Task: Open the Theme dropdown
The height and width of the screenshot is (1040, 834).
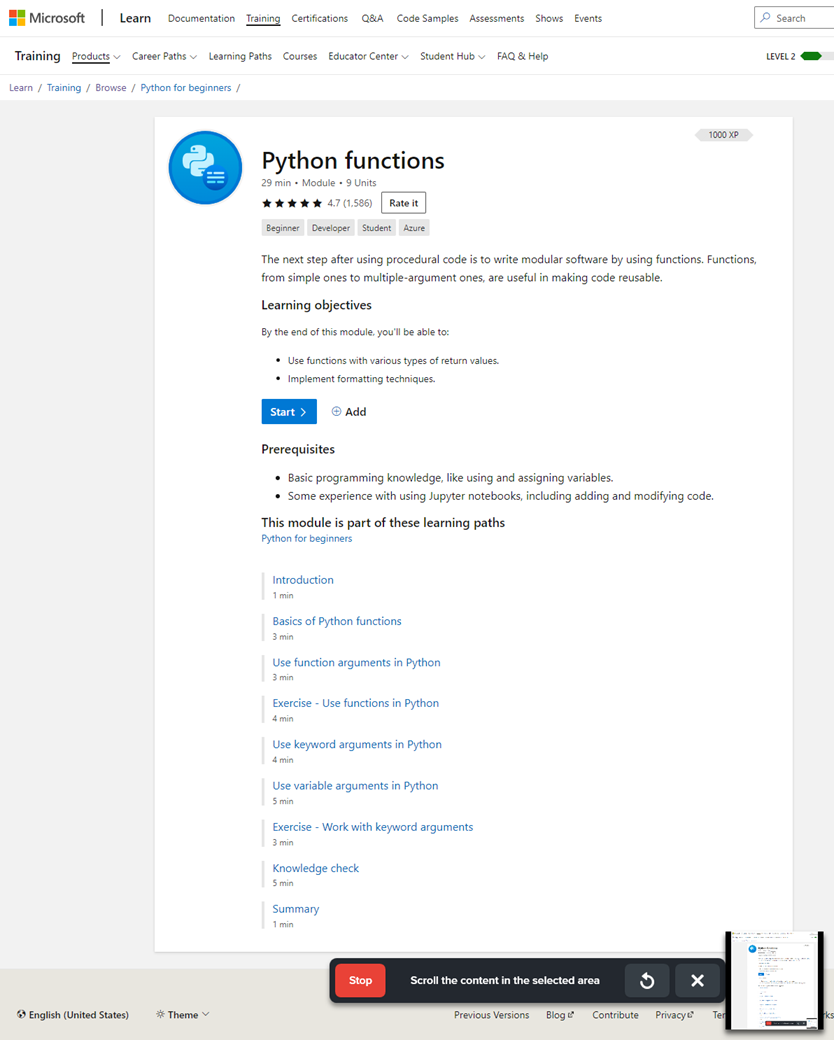Action: tap(183, 1015)
